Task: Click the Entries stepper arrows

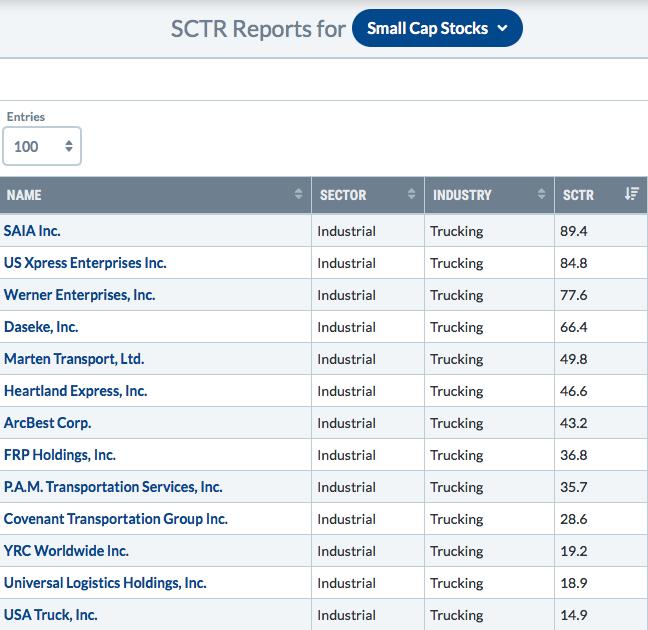Action: click(x=69, y=146)
